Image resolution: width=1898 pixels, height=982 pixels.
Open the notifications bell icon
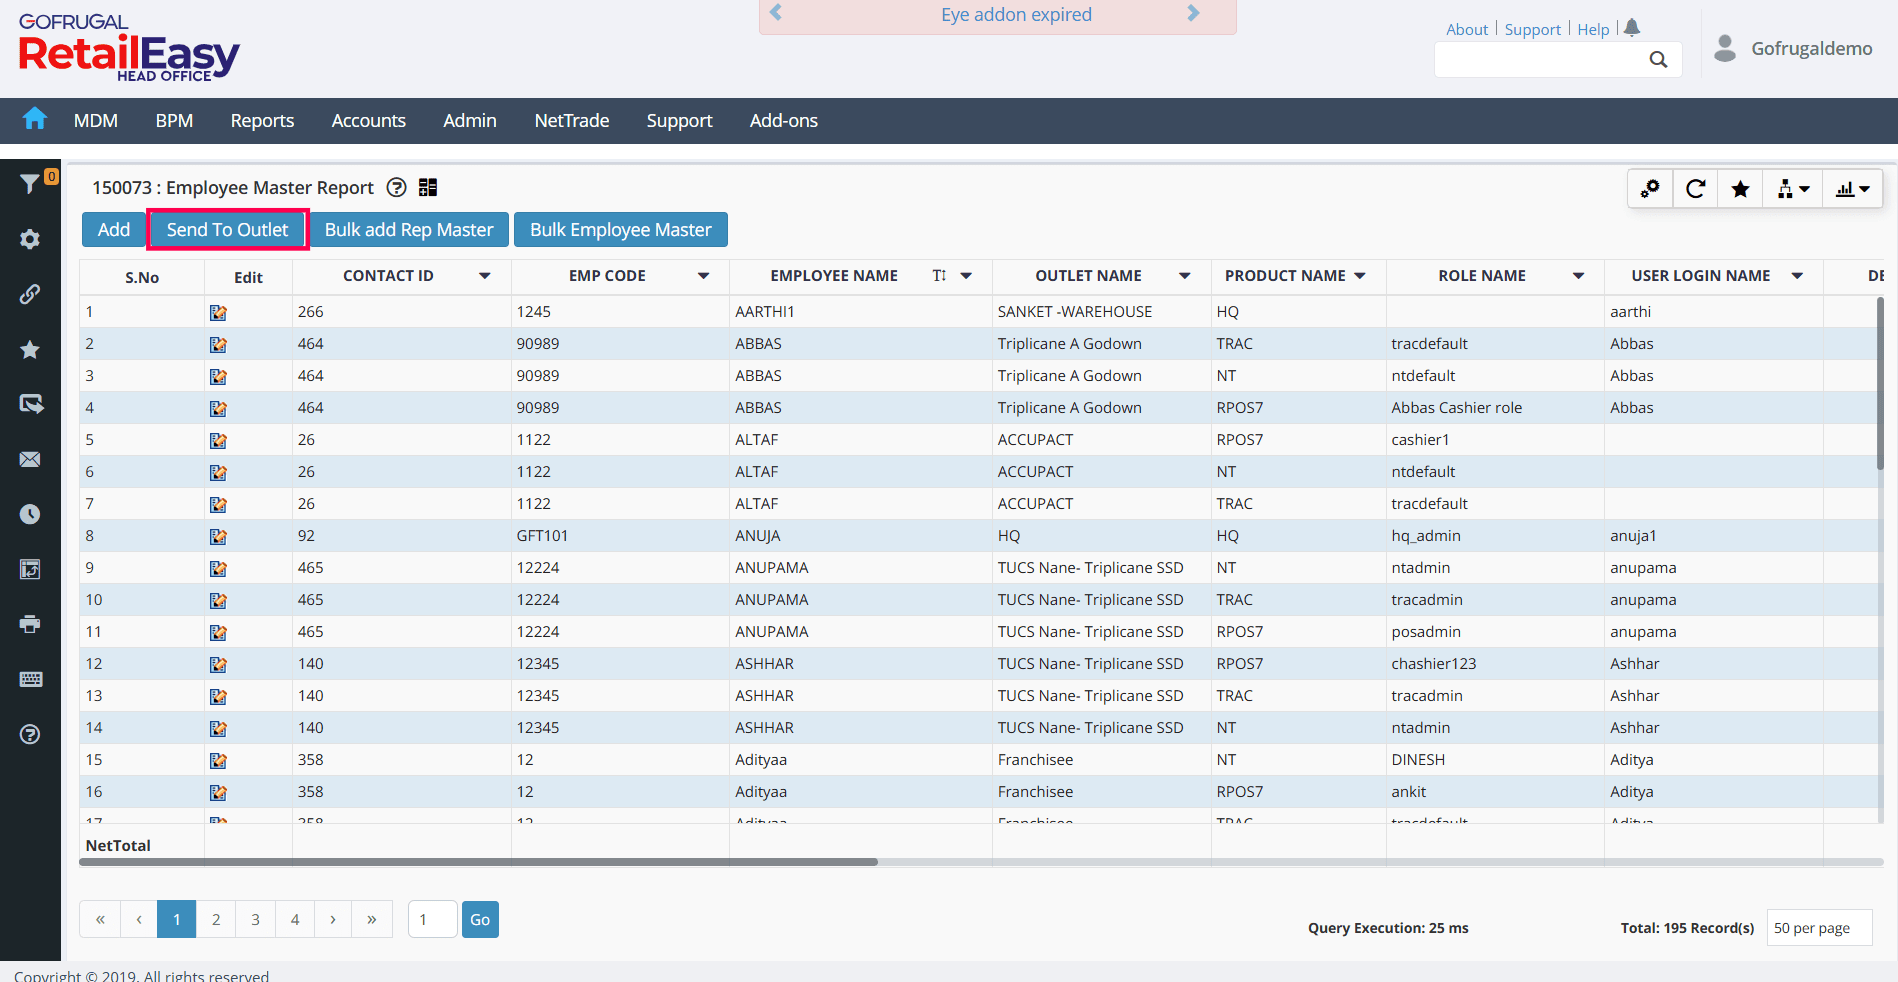(x=1632, y=28)
